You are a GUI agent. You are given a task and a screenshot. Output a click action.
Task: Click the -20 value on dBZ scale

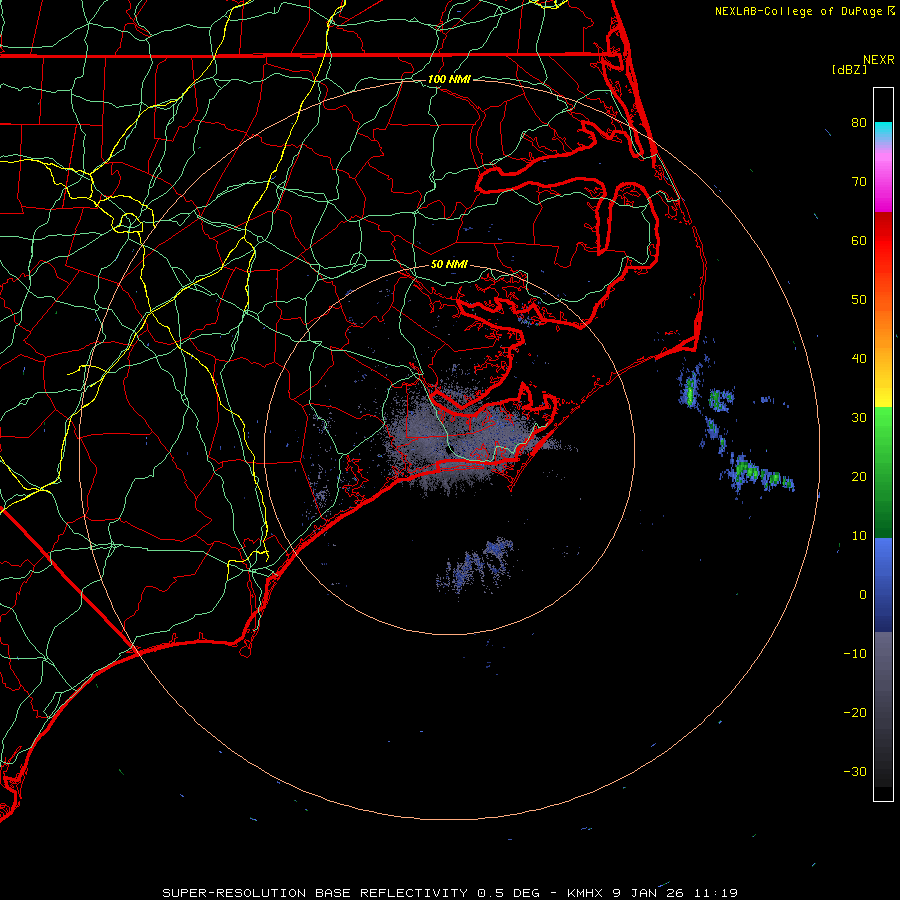pos(855,713)
